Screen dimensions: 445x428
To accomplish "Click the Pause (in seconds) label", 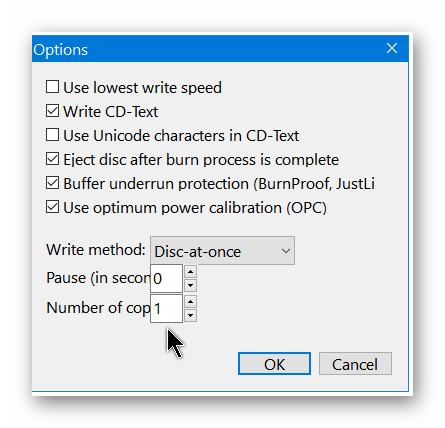I will click(98, 278).
